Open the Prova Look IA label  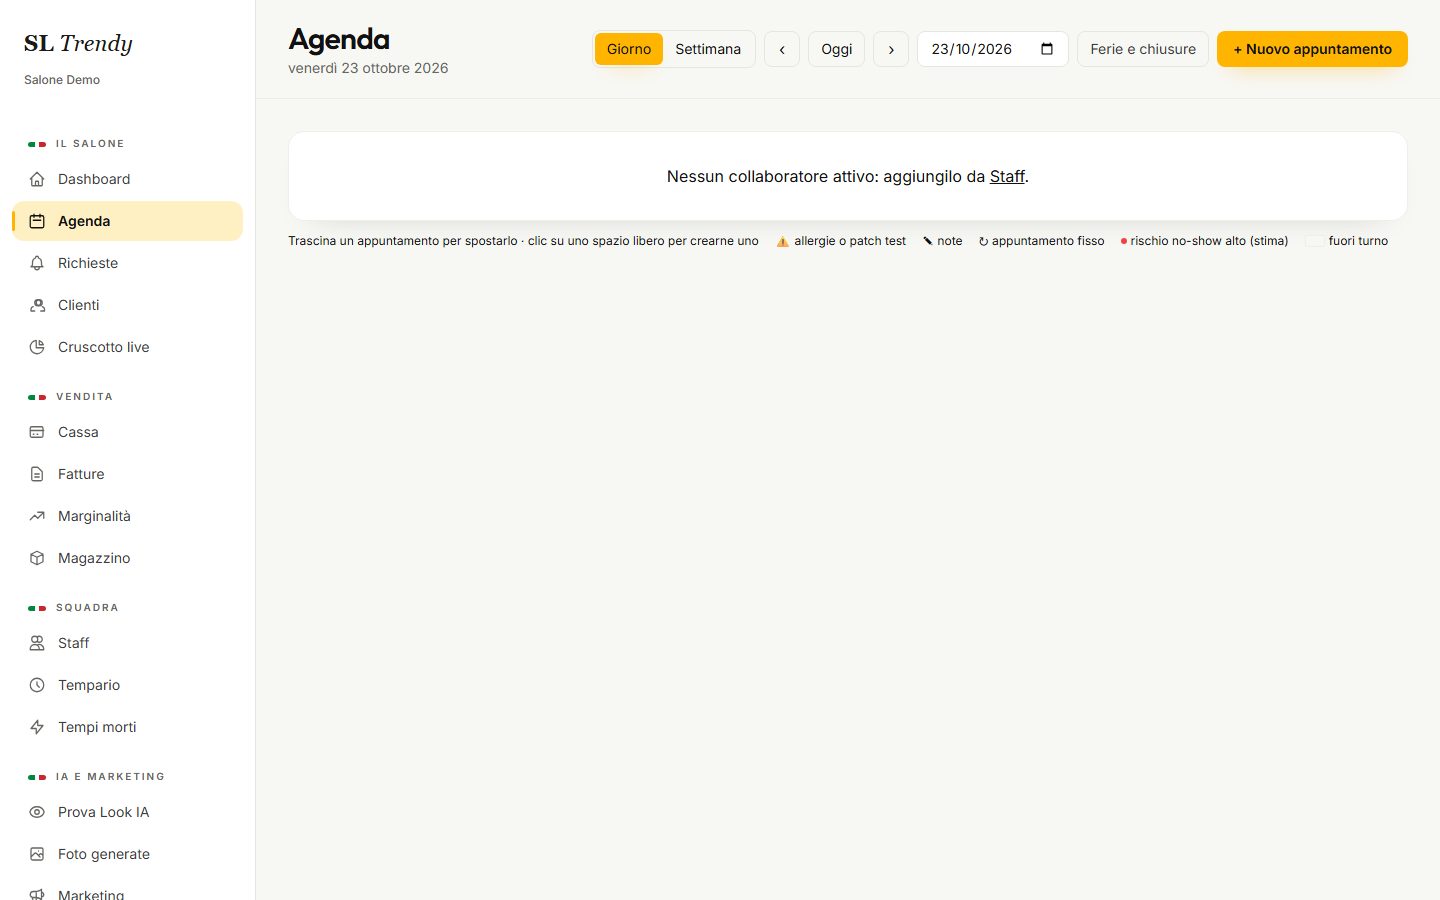click(x=103, y=812)
